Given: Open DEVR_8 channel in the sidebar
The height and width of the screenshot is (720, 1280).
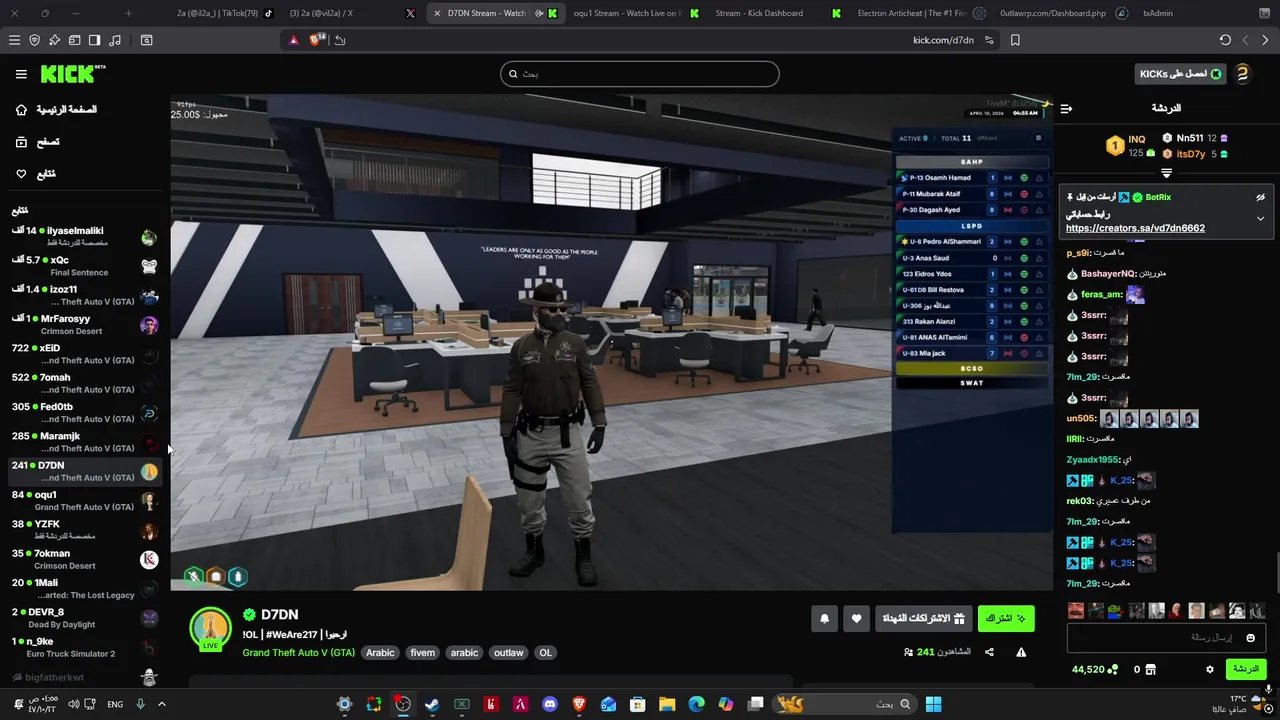Looking at the screenshot, I should [x=84, y=618].
